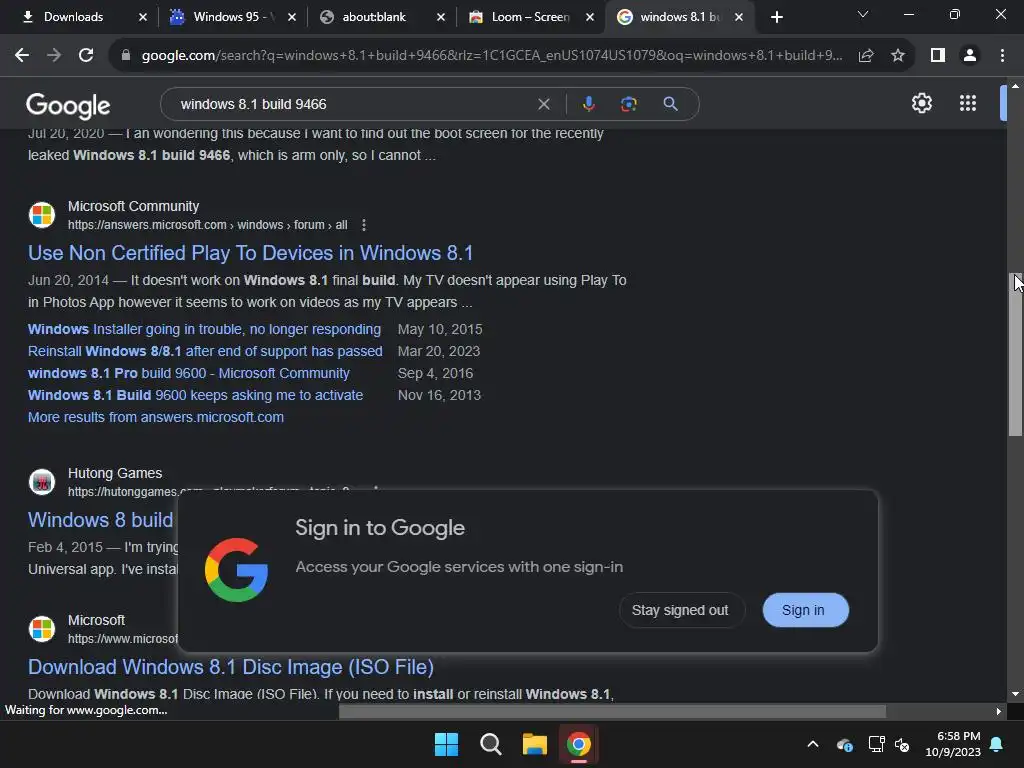Viewport: 1024px width, 768px height.
Task: Click the Microsoft Community site favicon
Action: 42,215
